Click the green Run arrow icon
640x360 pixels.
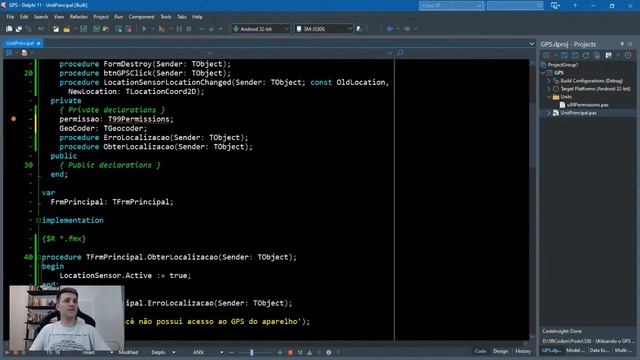144,29
